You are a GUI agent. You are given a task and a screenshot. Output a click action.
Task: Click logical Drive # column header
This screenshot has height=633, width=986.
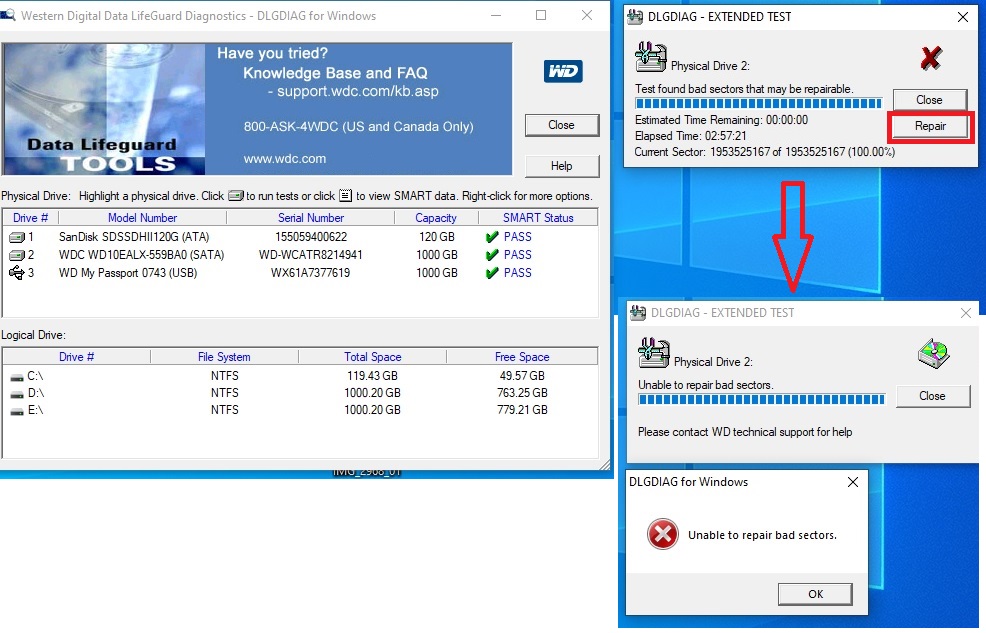[76, 357]
